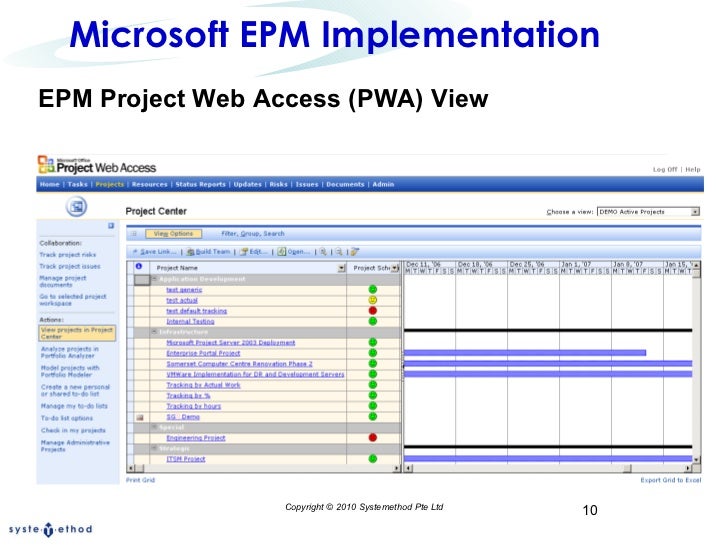Click the Project Web Access logo icon

click(x=46, y=164)
